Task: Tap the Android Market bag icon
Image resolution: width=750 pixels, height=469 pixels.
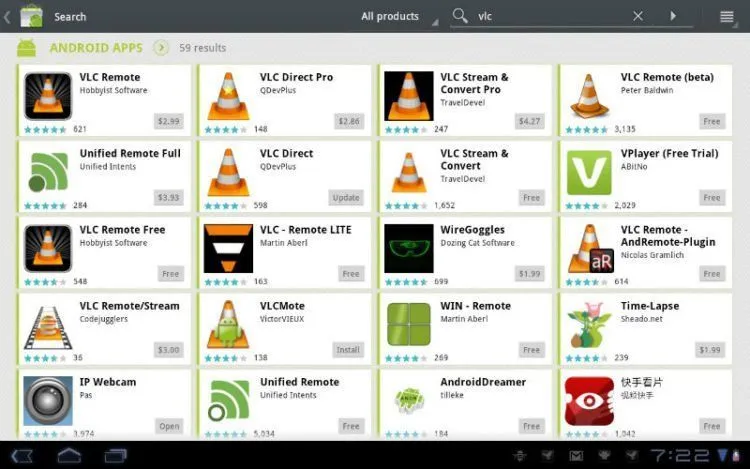Action: click(32, 16)
